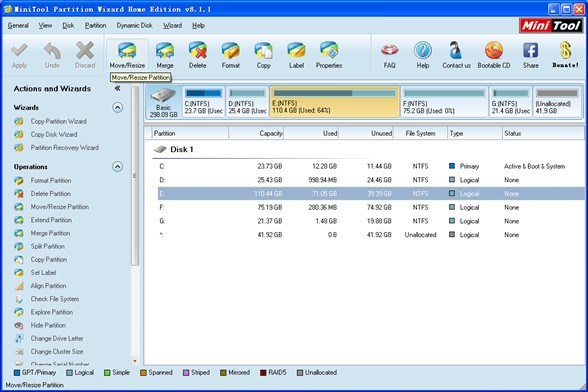Select the C:(NTFS) partition block in disk map
This screenshot has height=392, width=588.
coord(204,102)
